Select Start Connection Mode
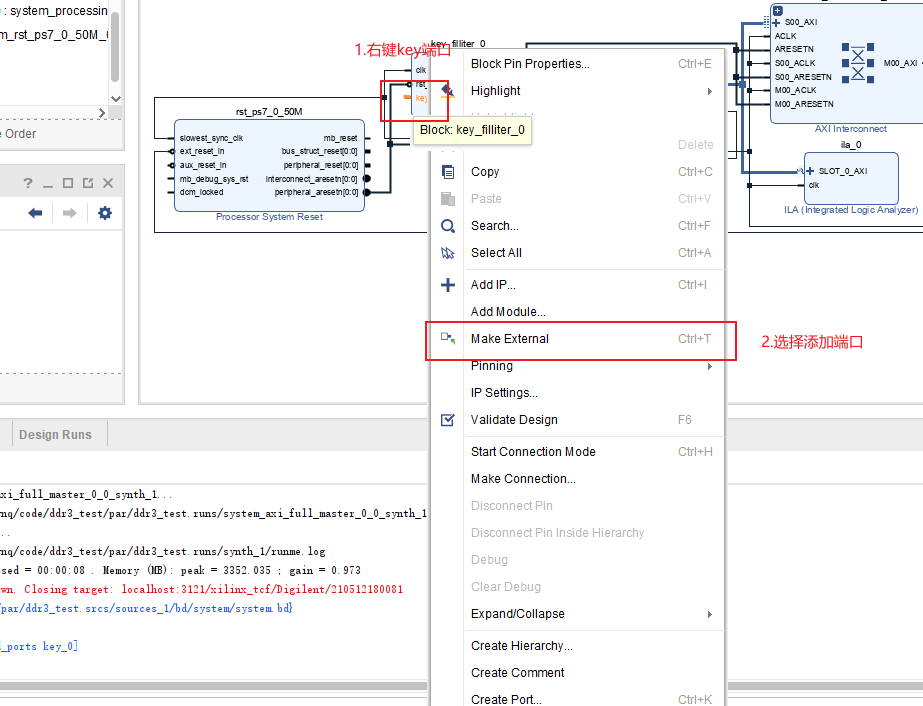923x706 pixels. (x=577, y=452)
